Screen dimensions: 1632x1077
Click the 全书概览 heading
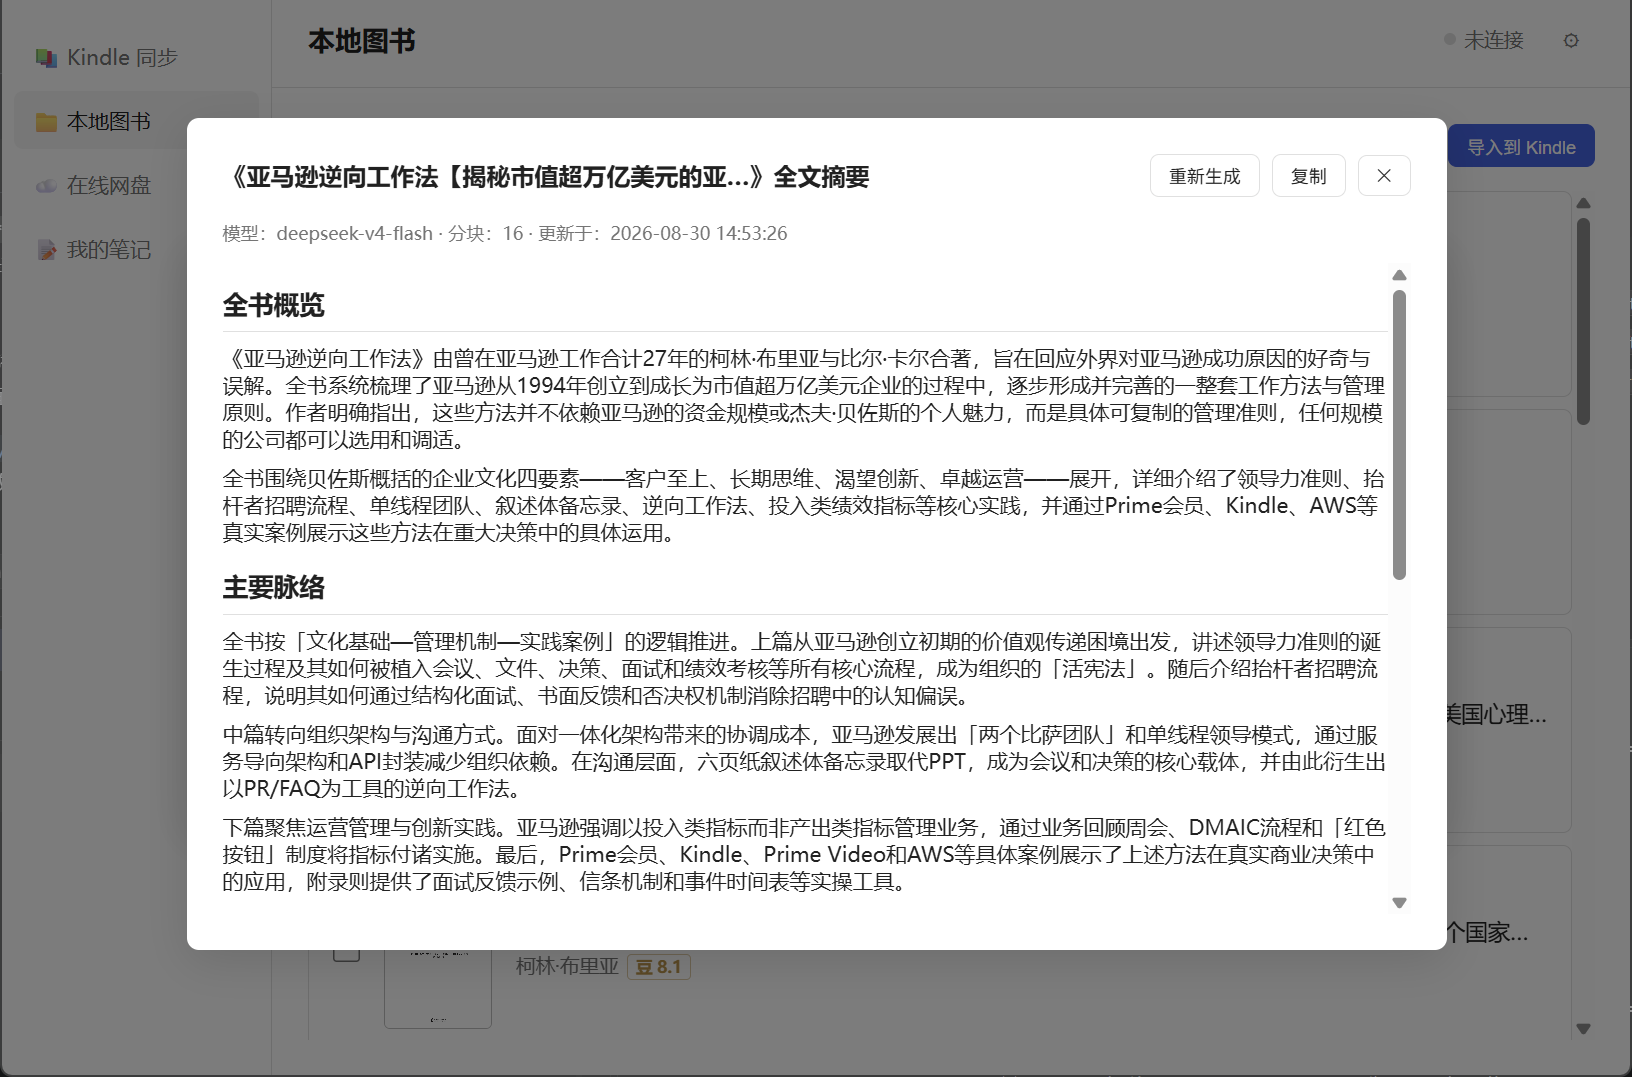(273, 305)
